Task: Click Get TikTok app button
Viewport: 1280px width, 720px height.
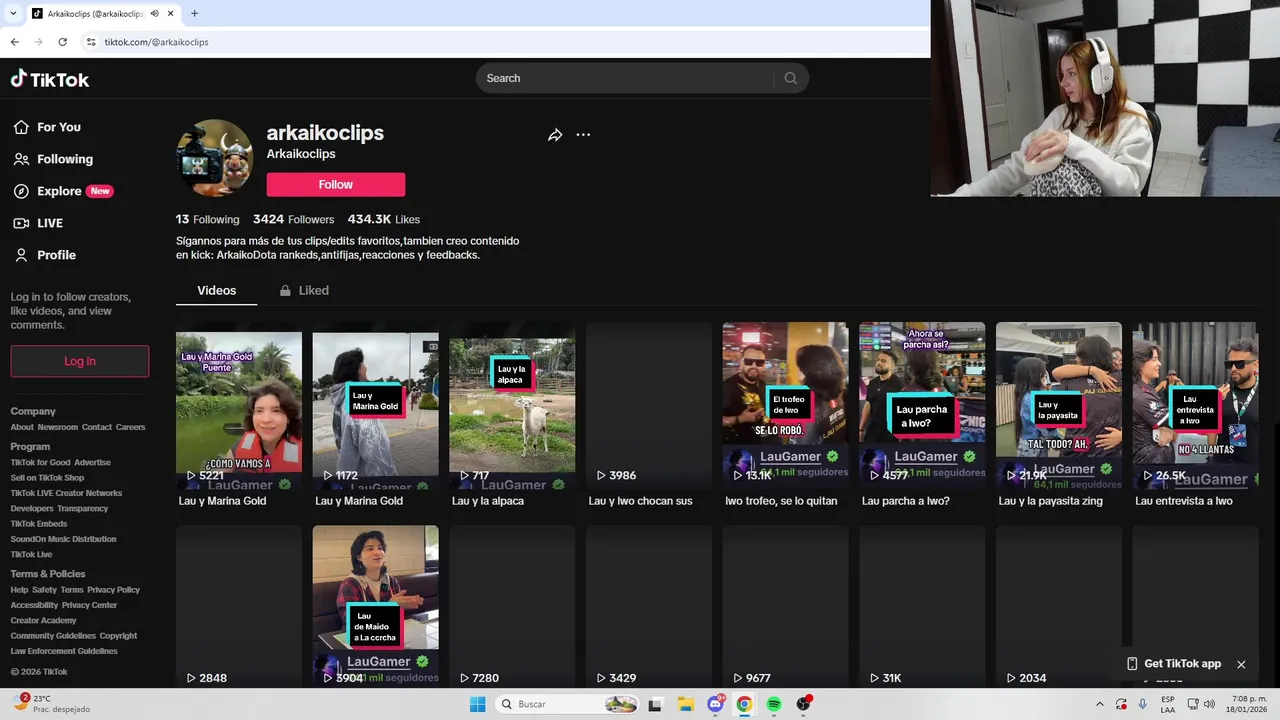Action: tap(1174, 664)
